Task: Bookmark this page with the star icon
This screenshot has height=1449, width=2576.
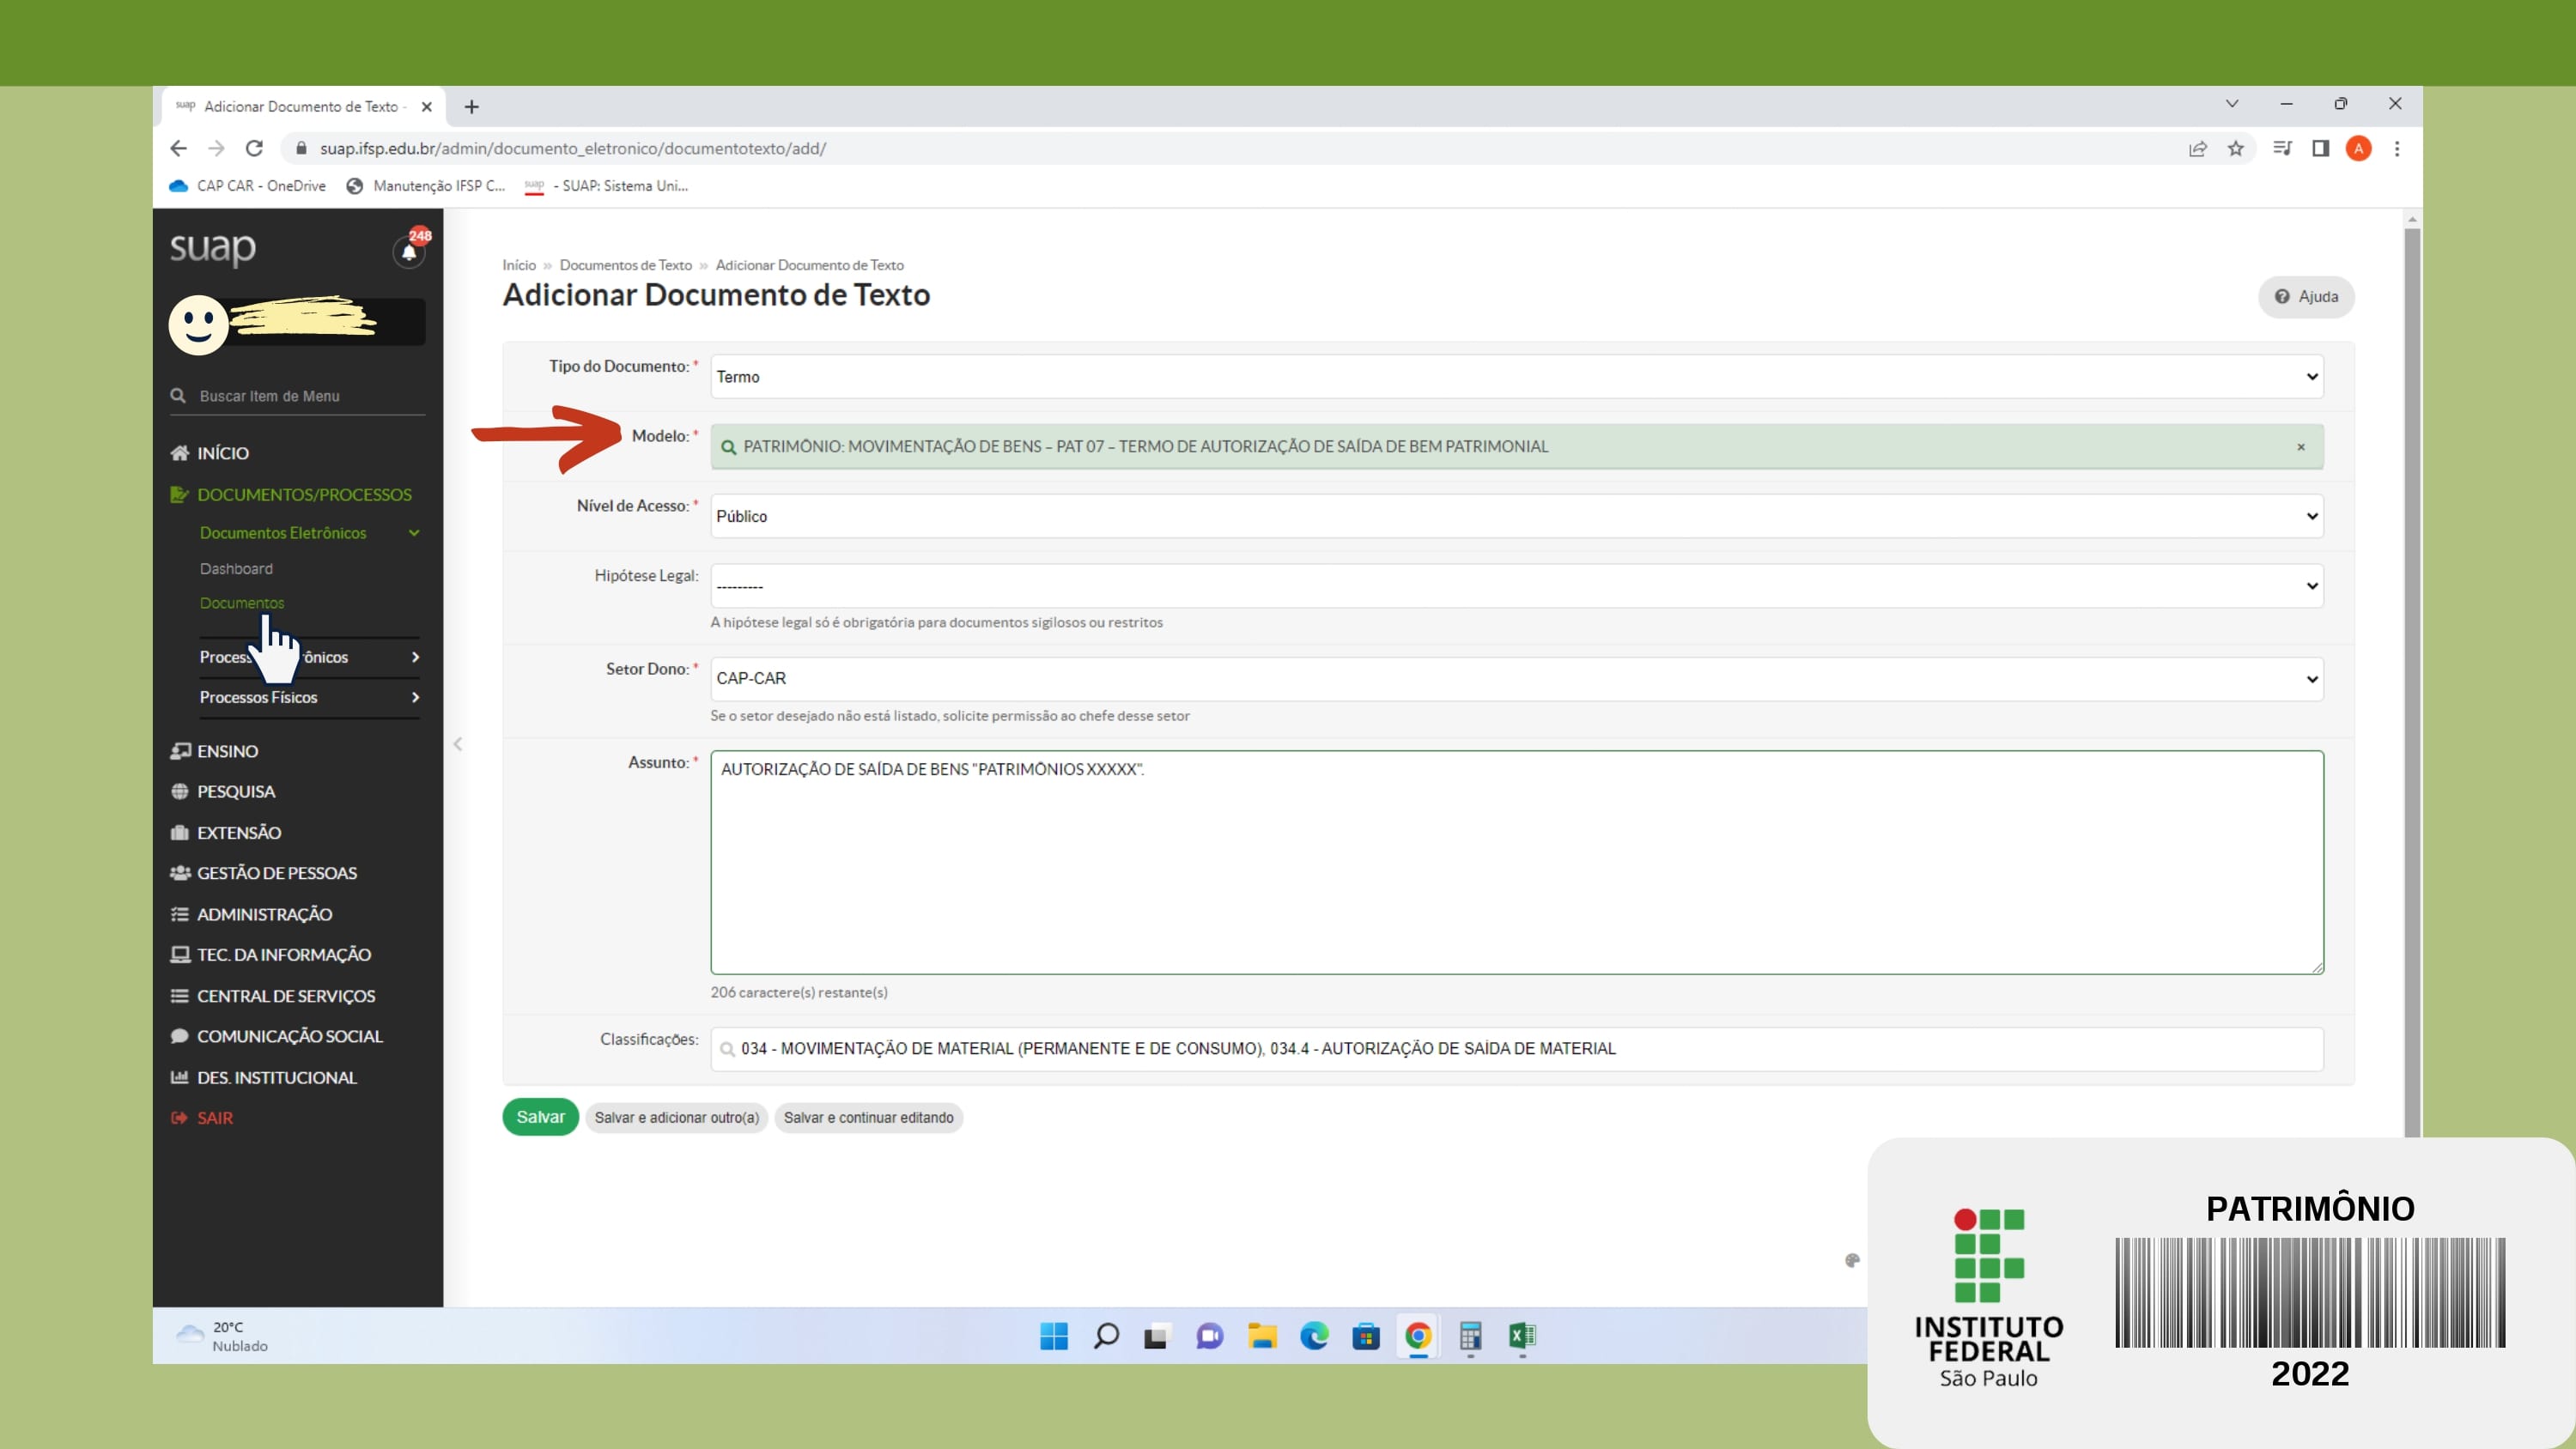Action: pos(2235,149)
